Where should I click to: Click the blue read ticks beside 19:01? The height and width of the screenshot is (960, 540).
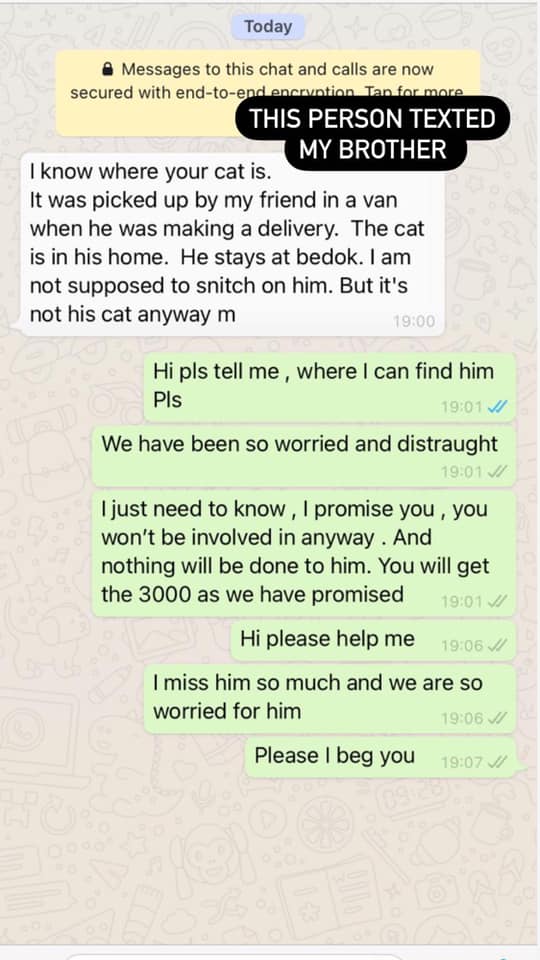coord(497,407)
